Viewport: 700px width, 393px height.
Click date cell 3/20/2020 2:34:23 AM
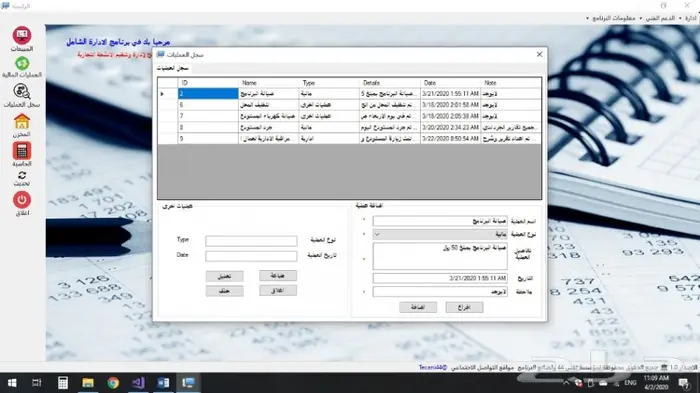tap(450, 128)
